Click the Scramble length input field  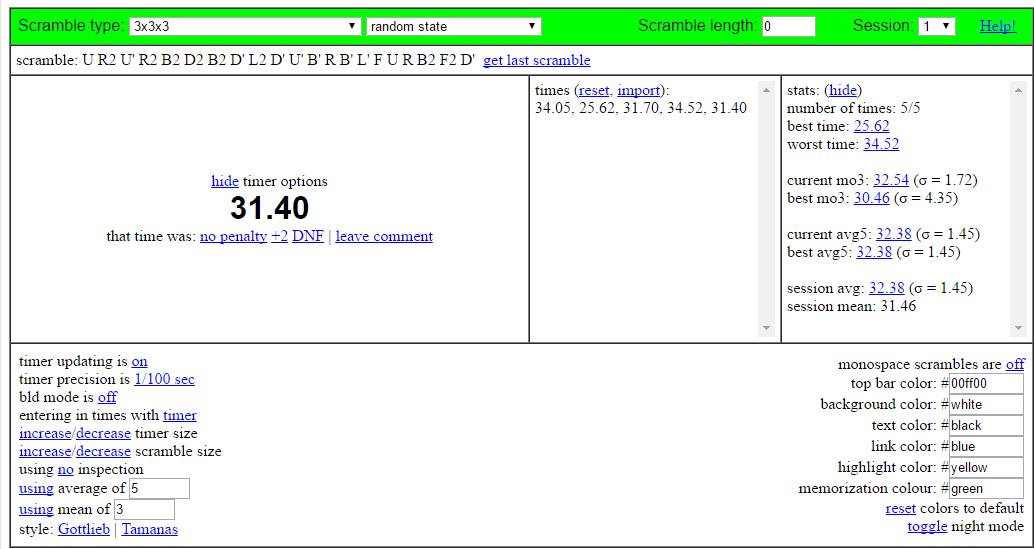point(789,26)
